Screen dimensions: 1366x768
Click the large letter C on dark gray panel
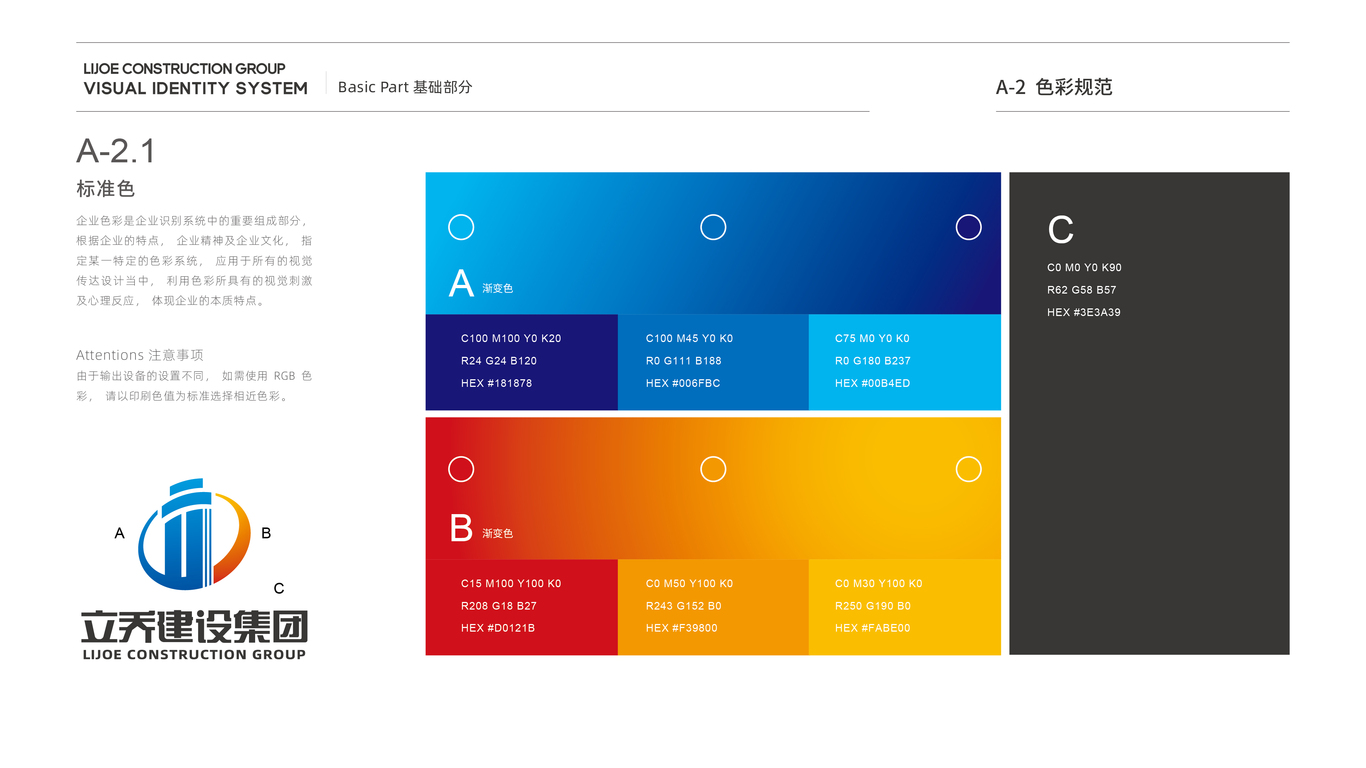(1061, 230)
